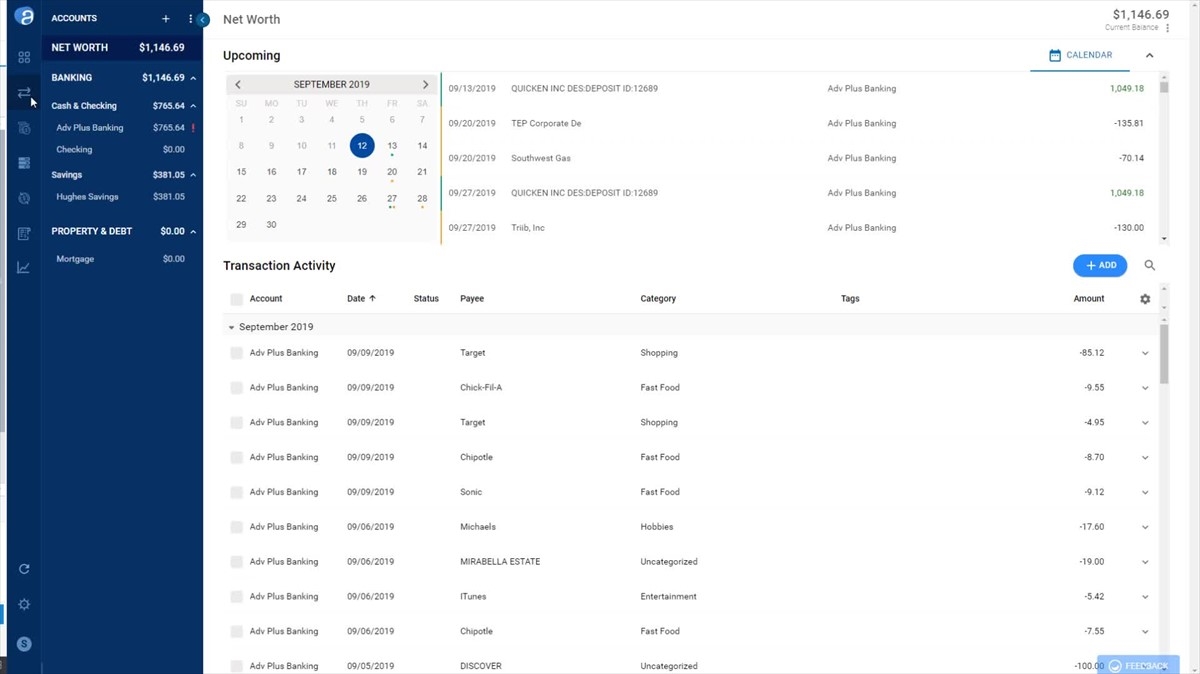Click the search icon in Transaction Activity

coord(1150,266)
